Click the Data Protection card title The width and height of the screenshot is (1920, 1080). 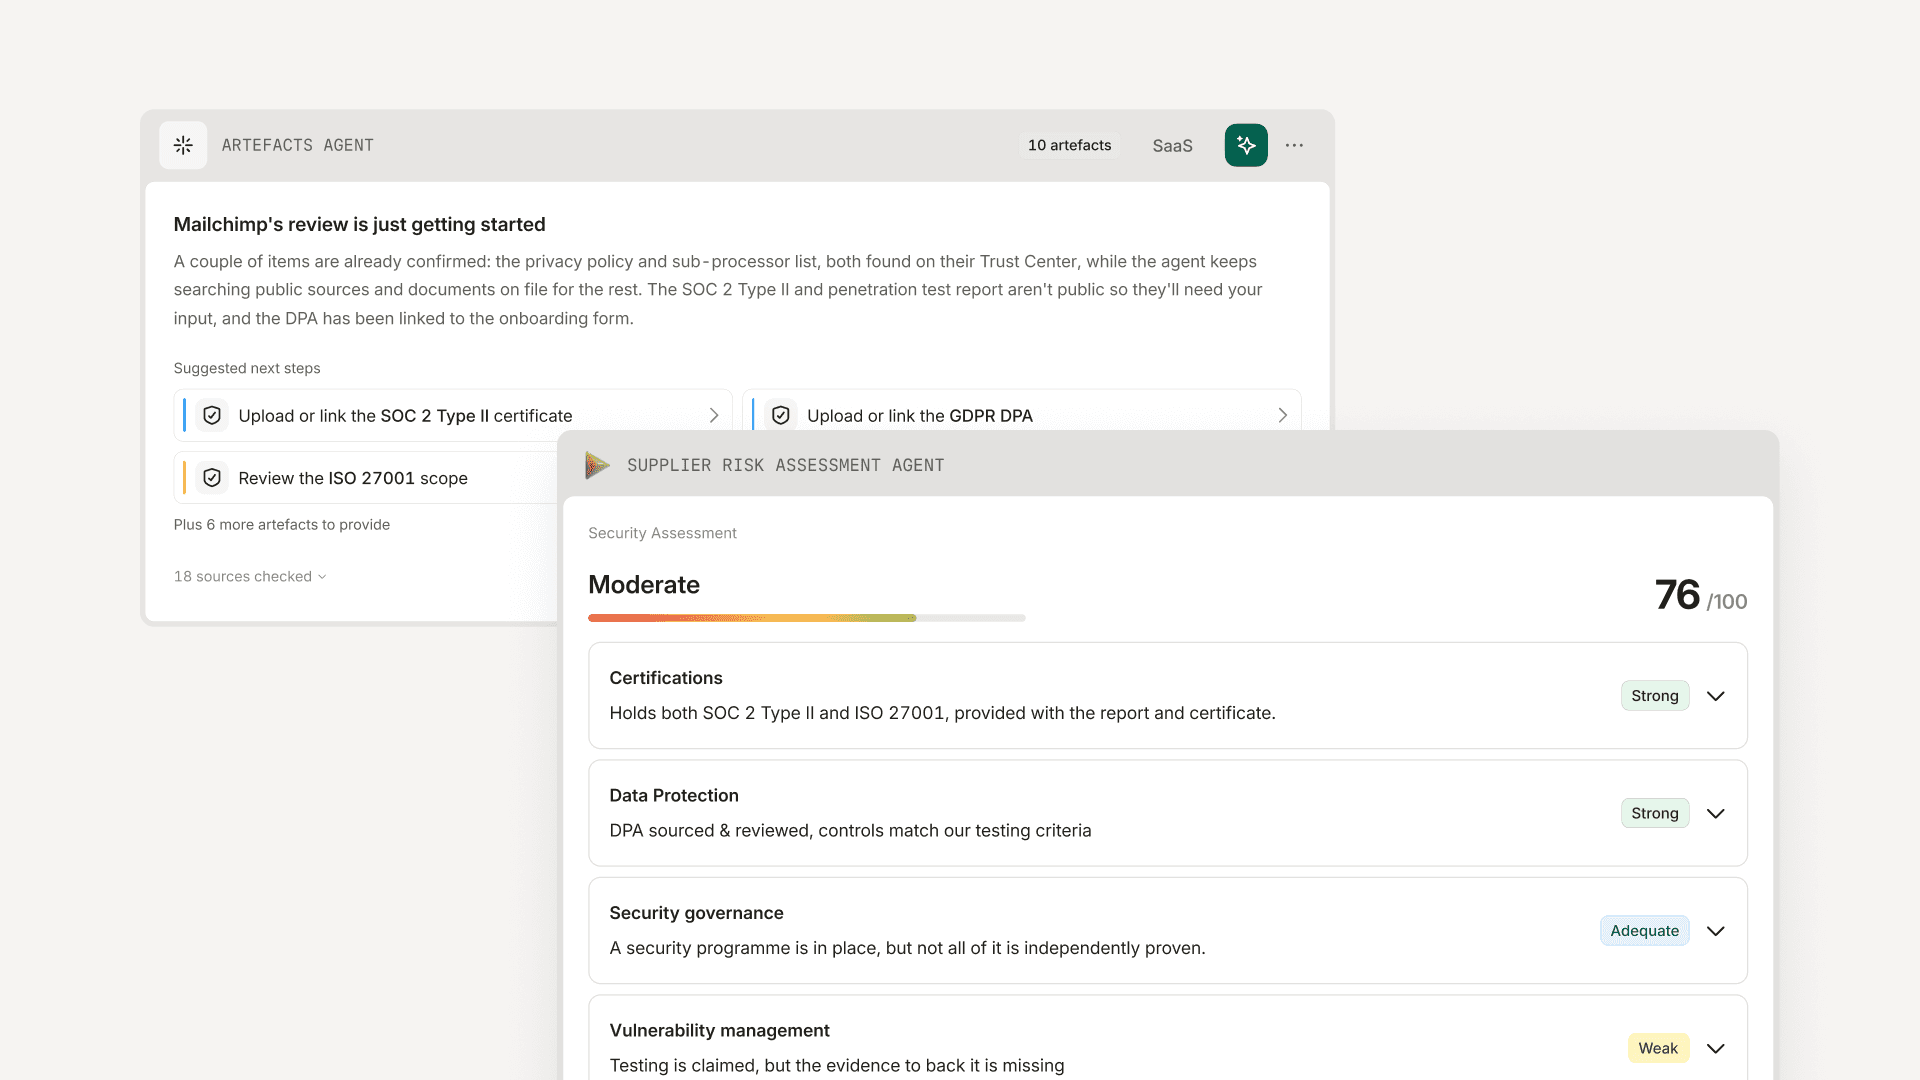[674, 795]
